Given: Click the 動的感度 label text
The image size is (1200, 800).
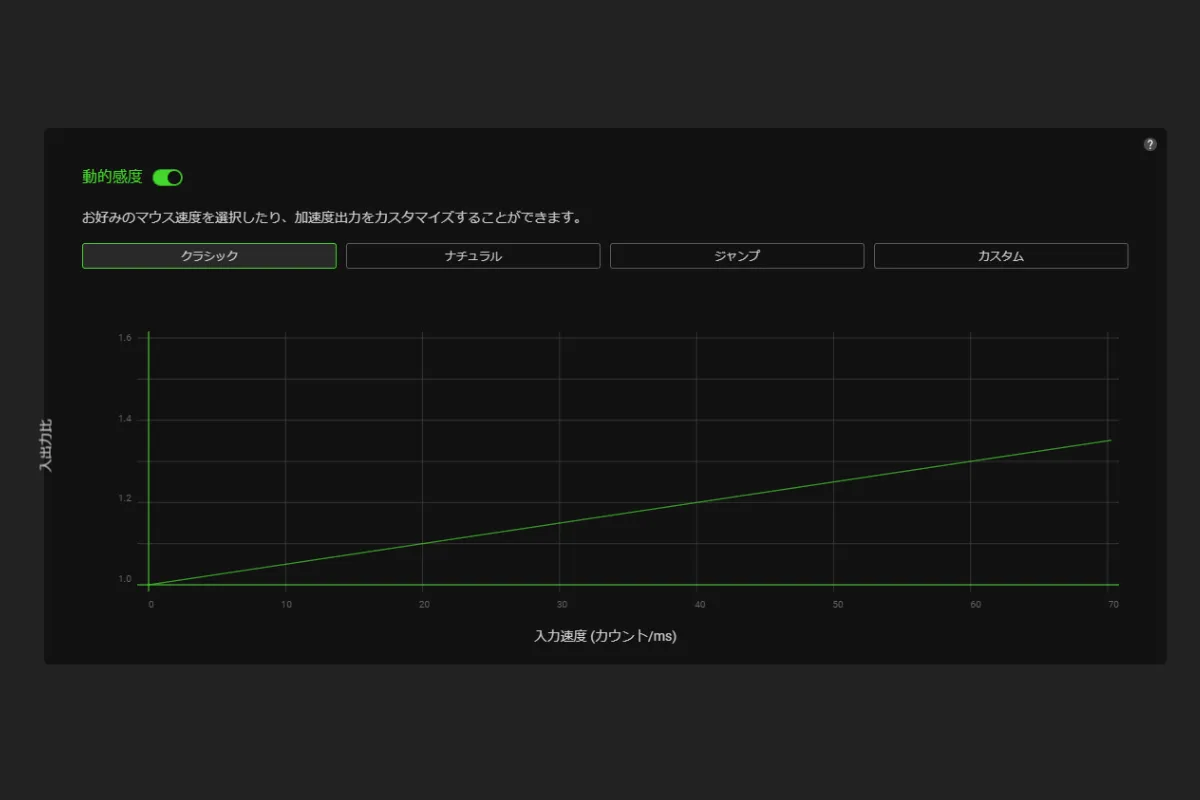Looking at the screenshot, I should pos(112,177).
